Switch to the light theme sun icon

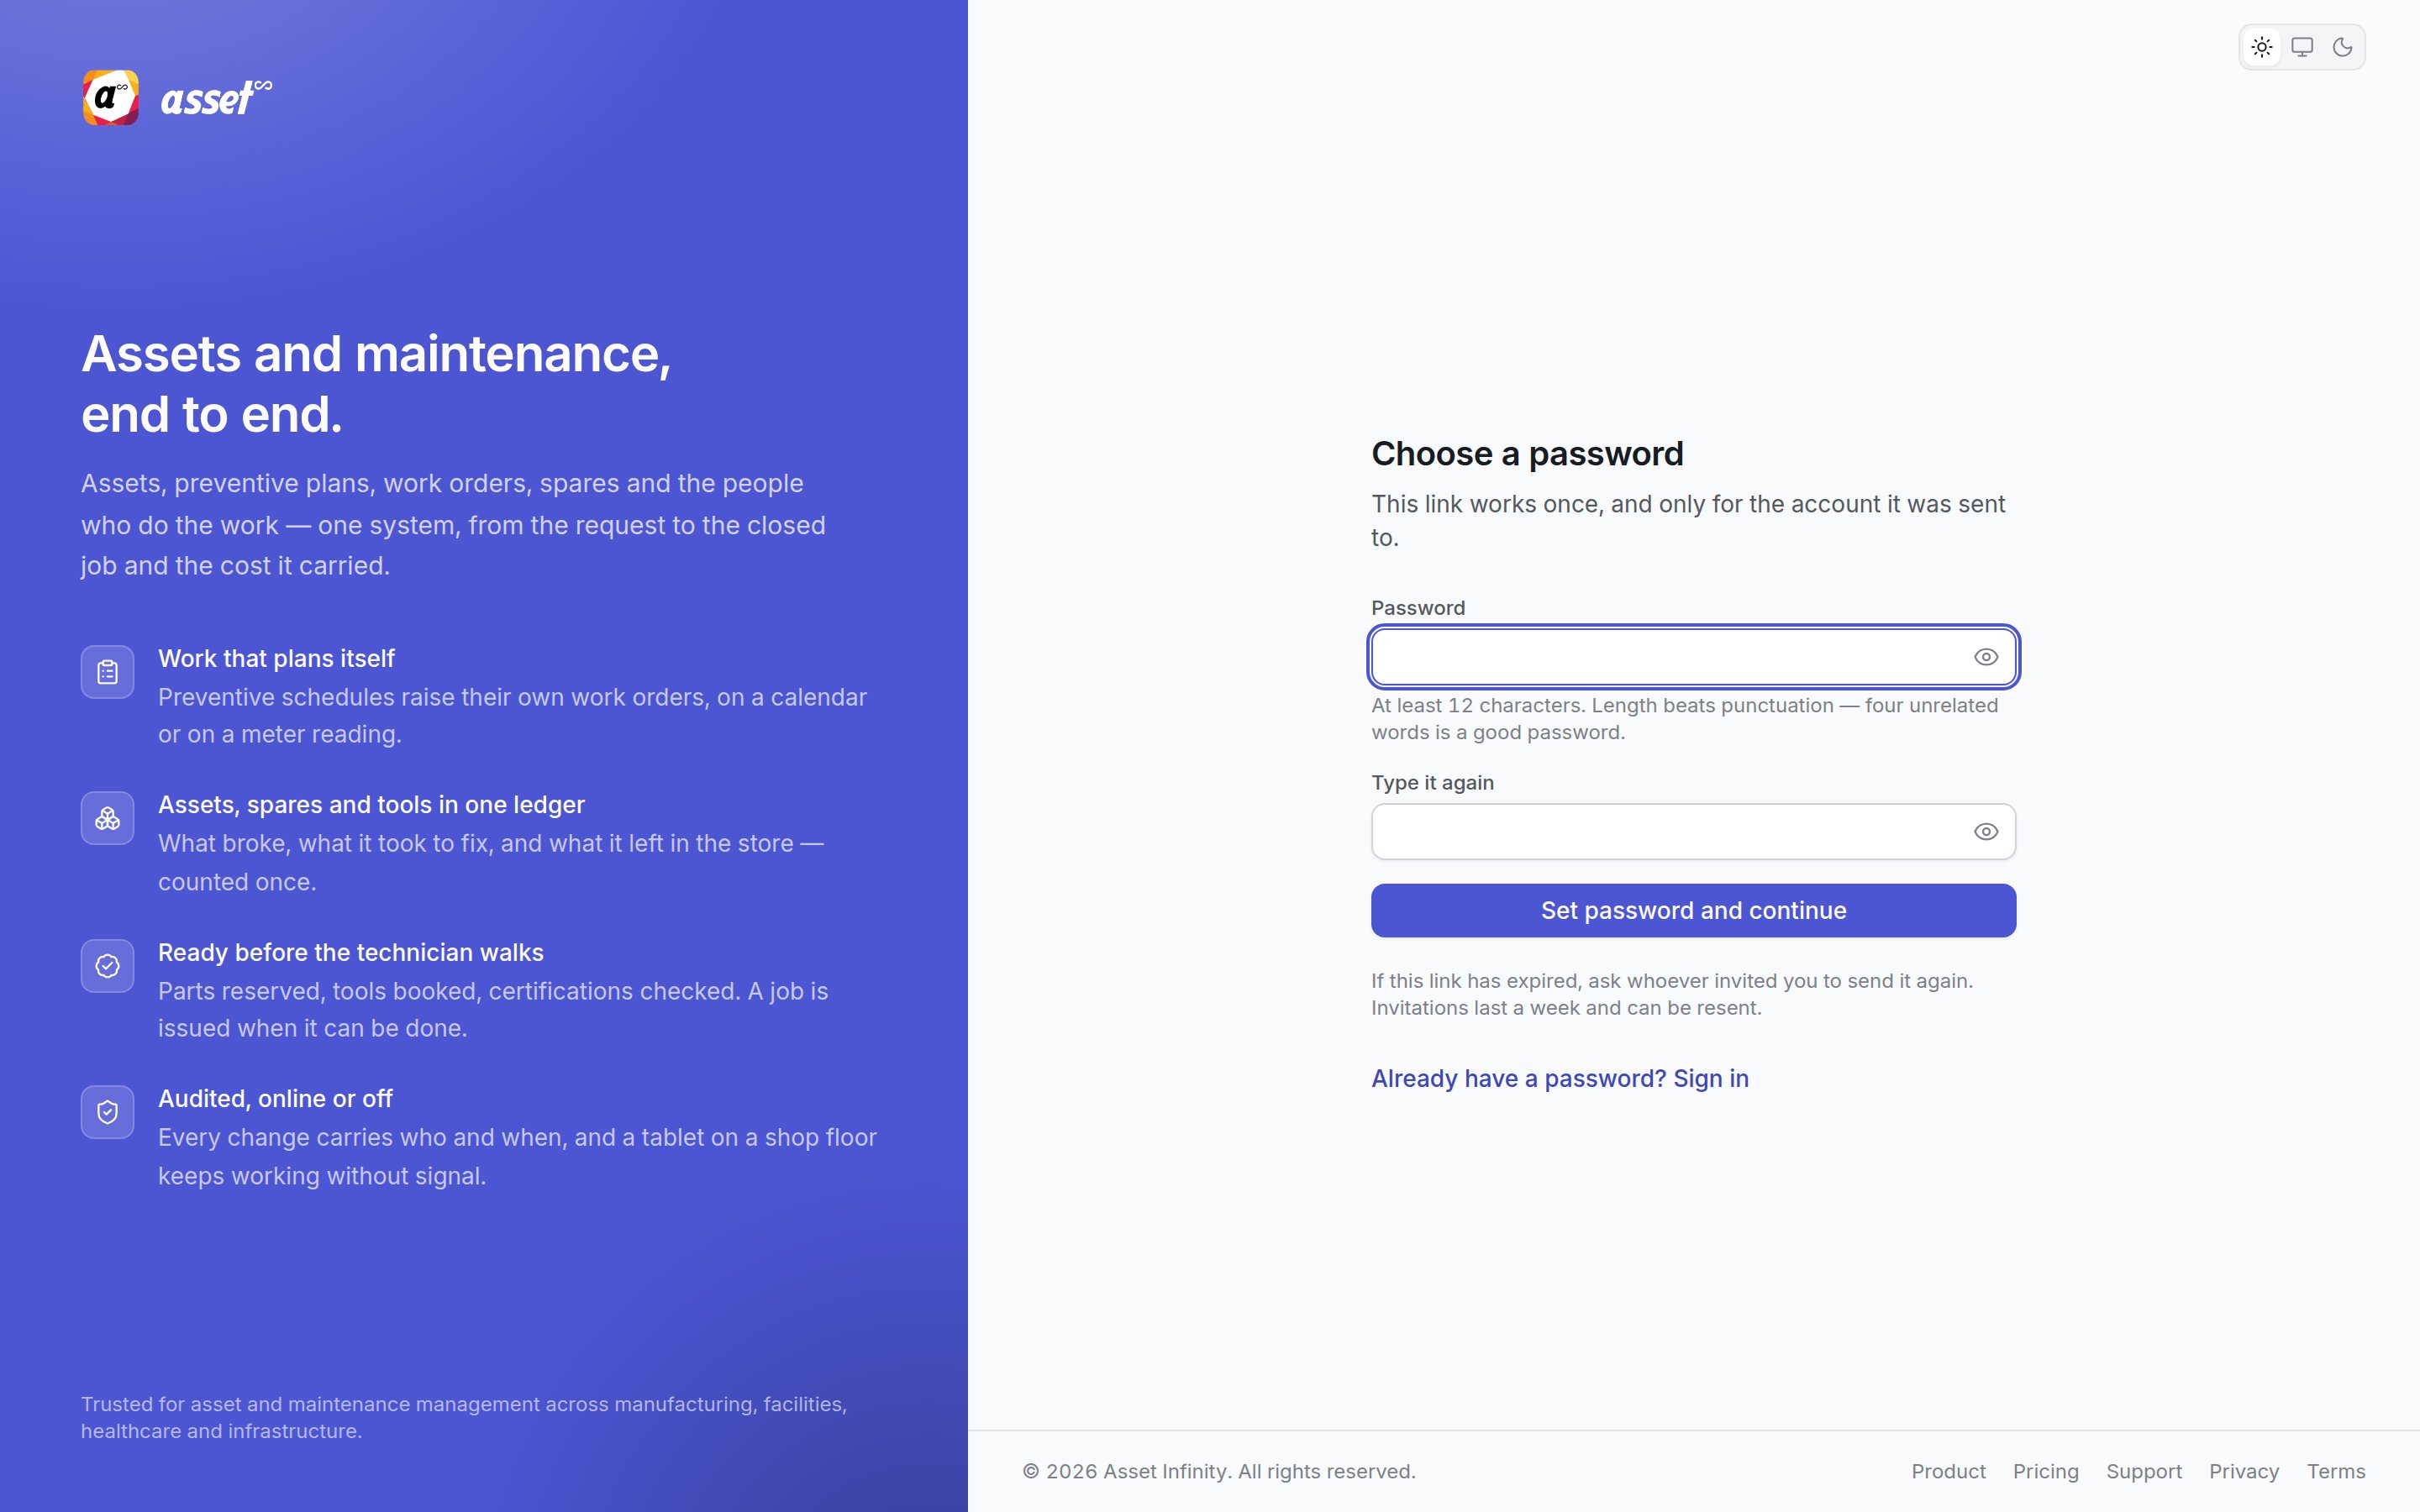pos(2262,47)
